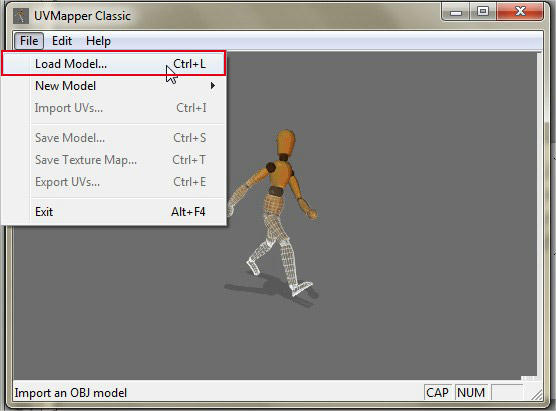The image size is (556, 411).
Task: Click the 'Import an OBJ model' status text
Action: click(x=71, y=393)
